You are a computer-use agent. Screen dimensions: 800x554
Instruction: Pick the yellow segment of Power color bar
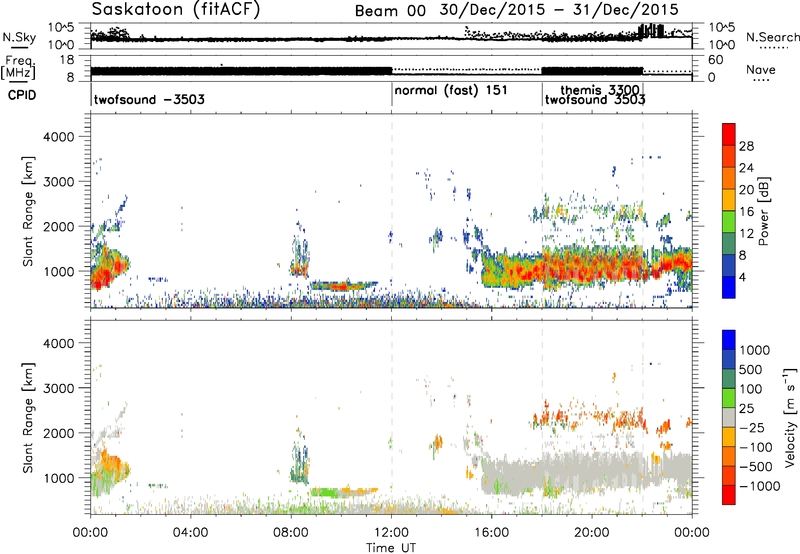click(729, 200)
